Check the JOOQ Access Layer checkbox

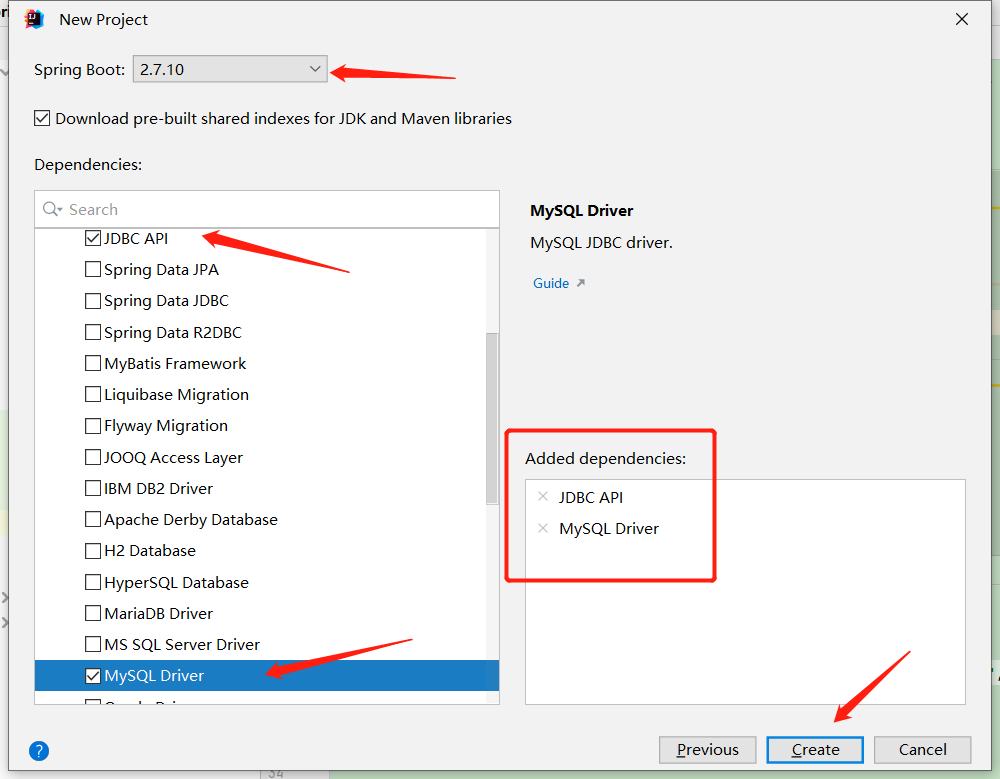click(x=93, y=457)
